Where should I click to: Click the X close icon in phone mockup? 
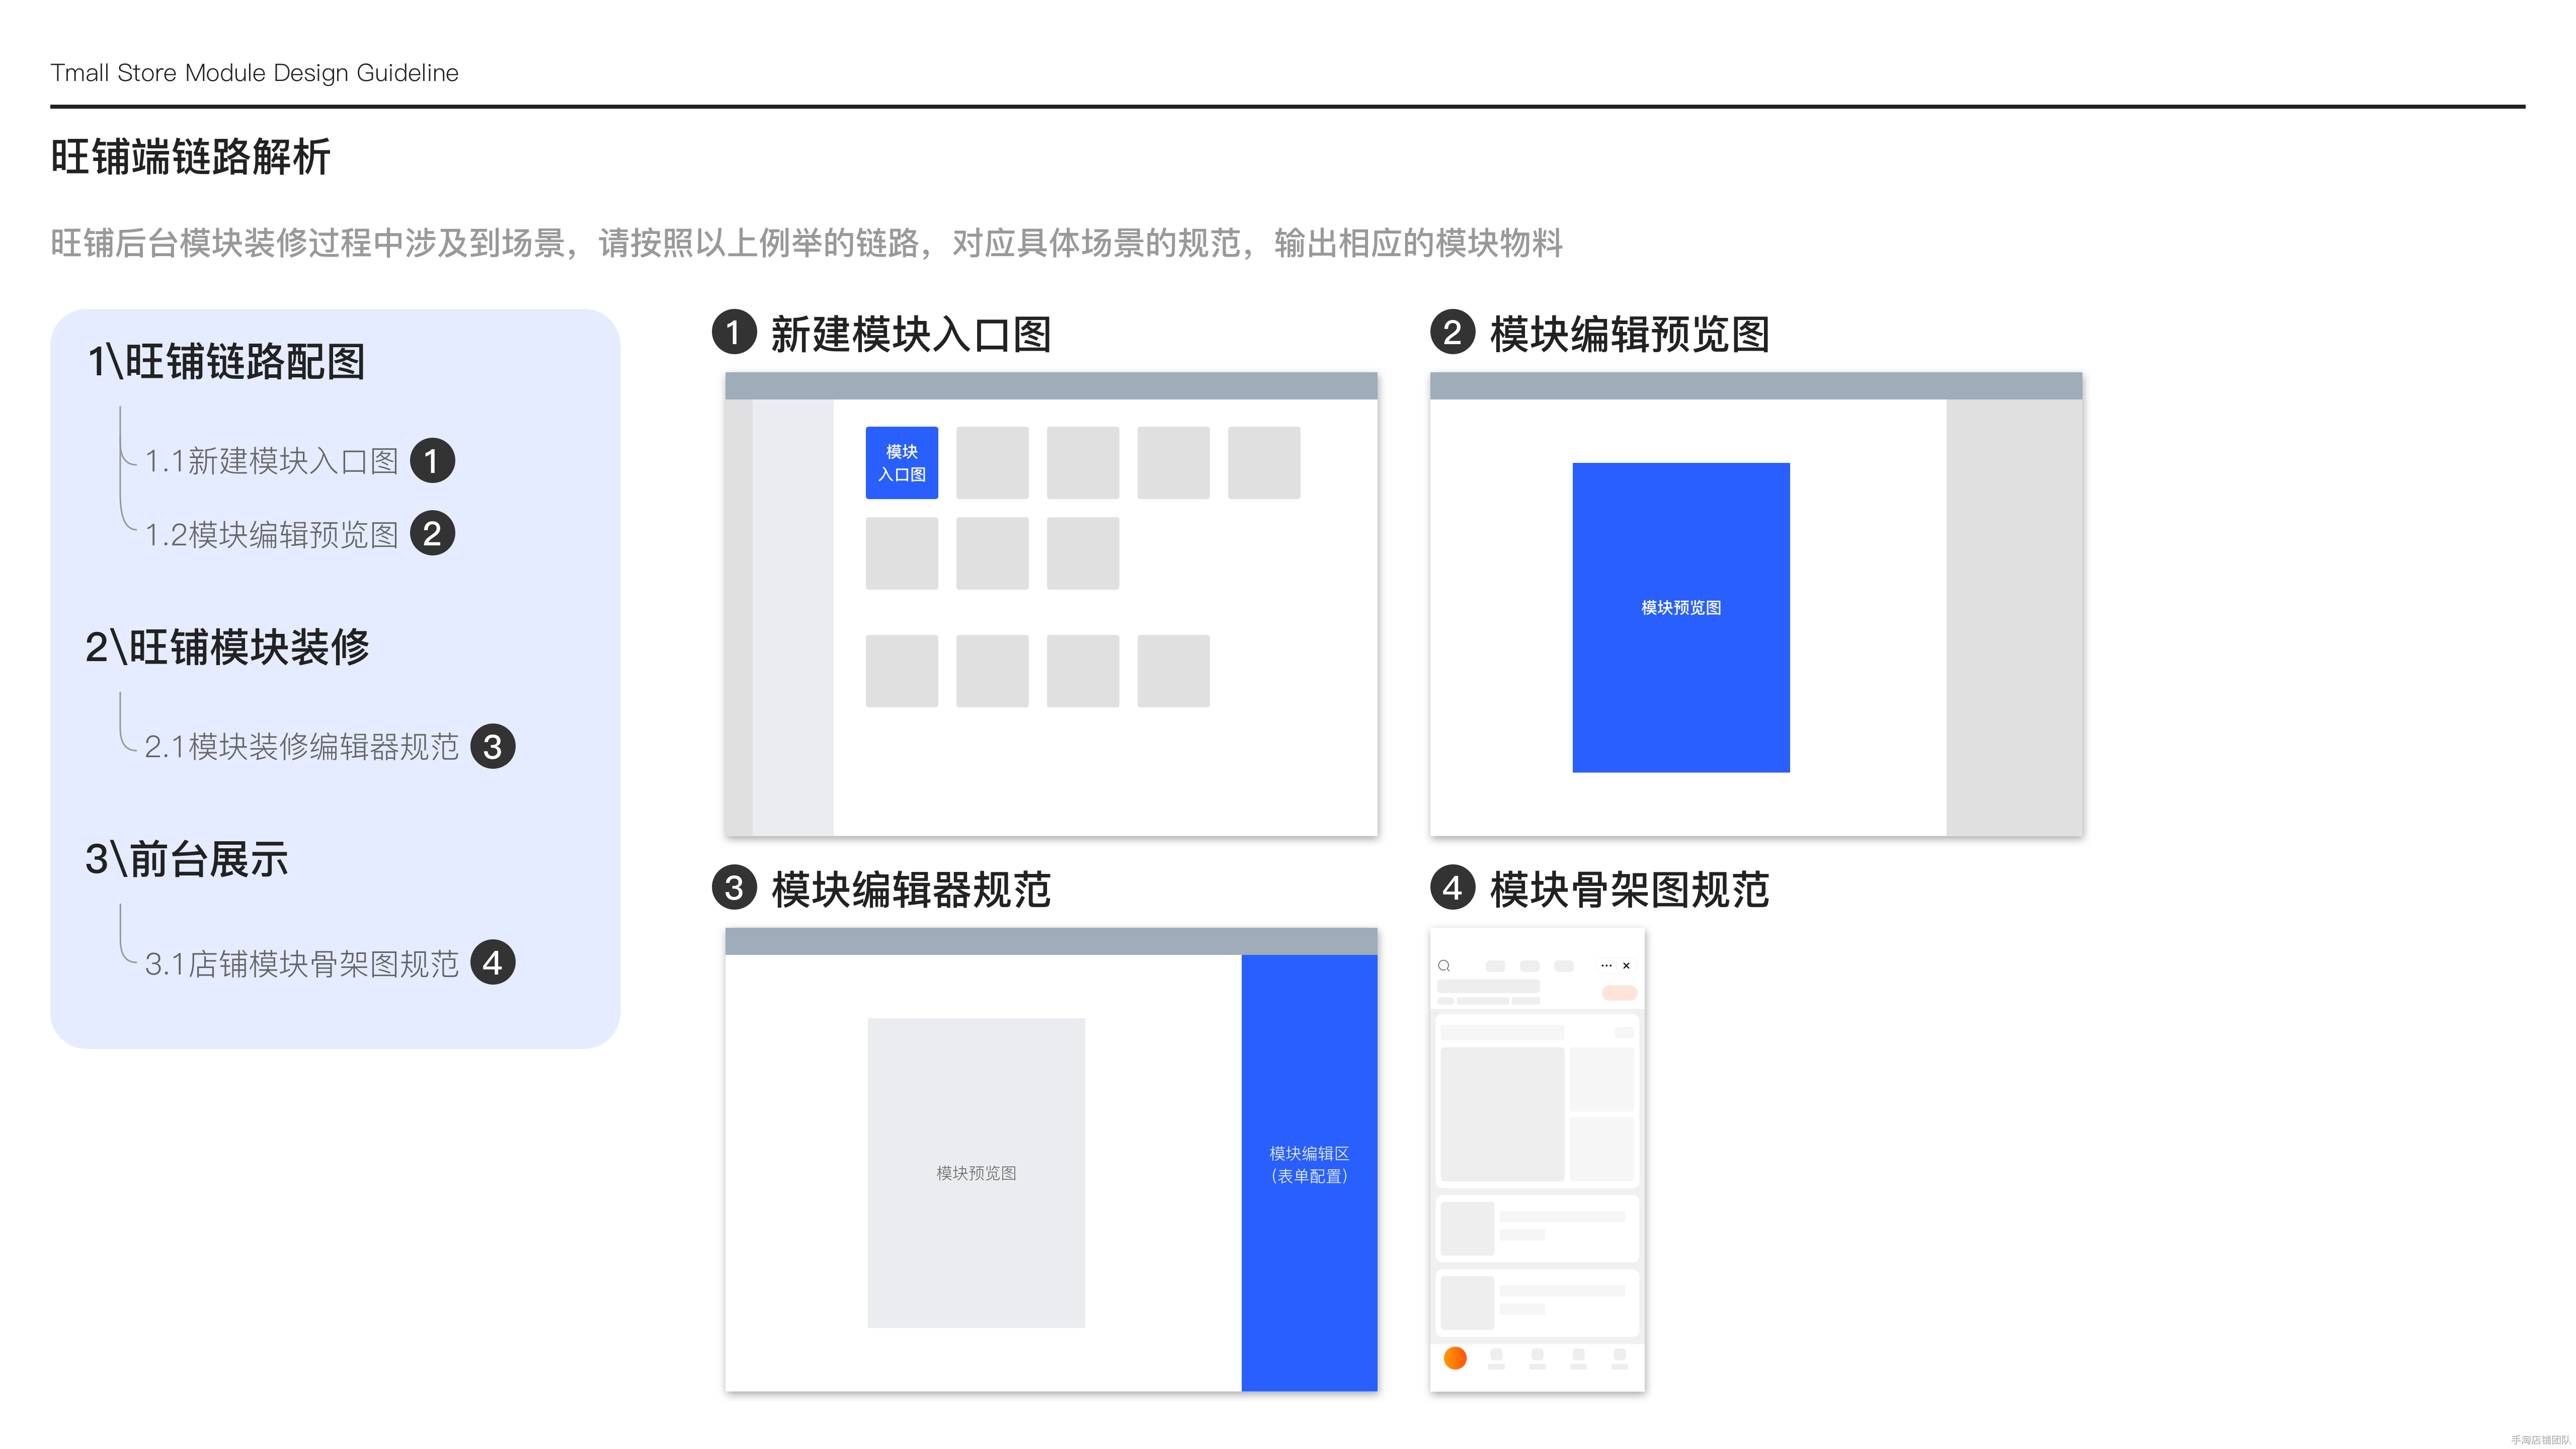[x=1626, y=965]
